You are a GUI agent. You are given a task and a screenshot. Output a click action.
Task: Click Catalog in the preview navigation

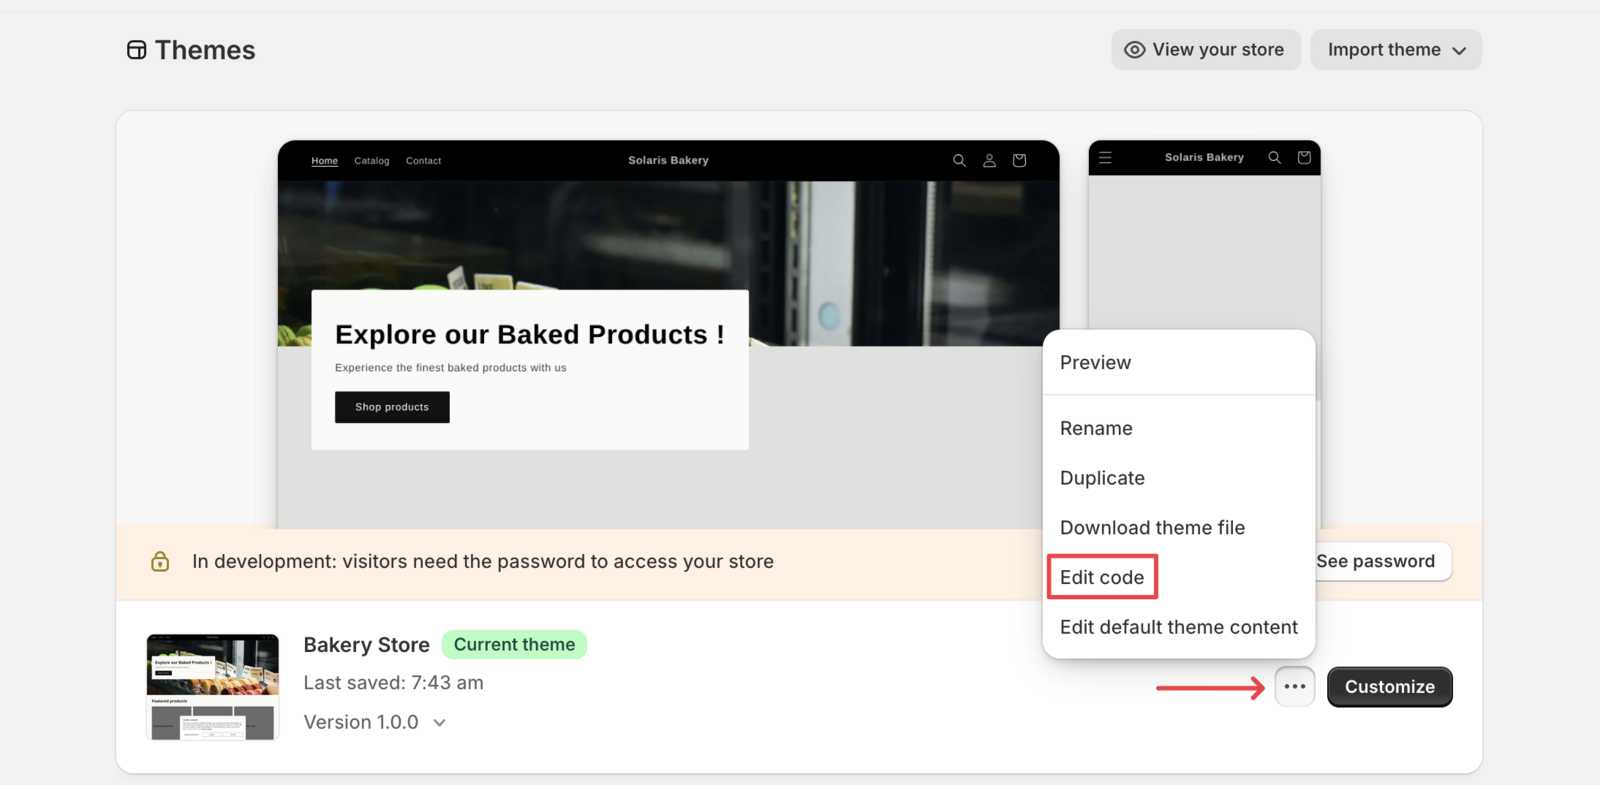coord(372,161)
